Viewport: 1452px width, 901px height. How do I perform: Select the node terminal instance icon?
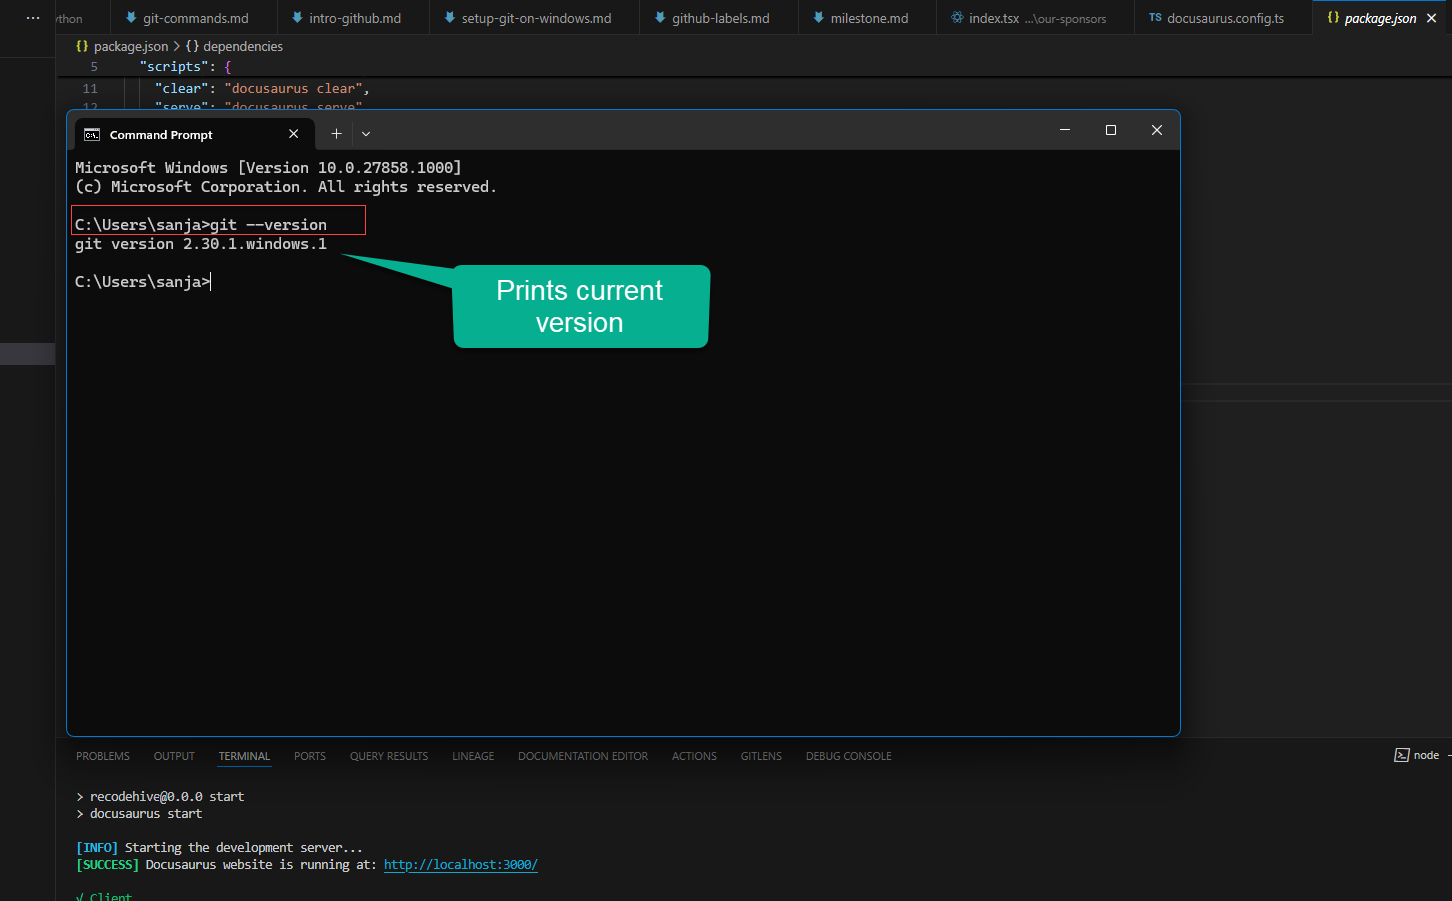[x=1402, y=755]
